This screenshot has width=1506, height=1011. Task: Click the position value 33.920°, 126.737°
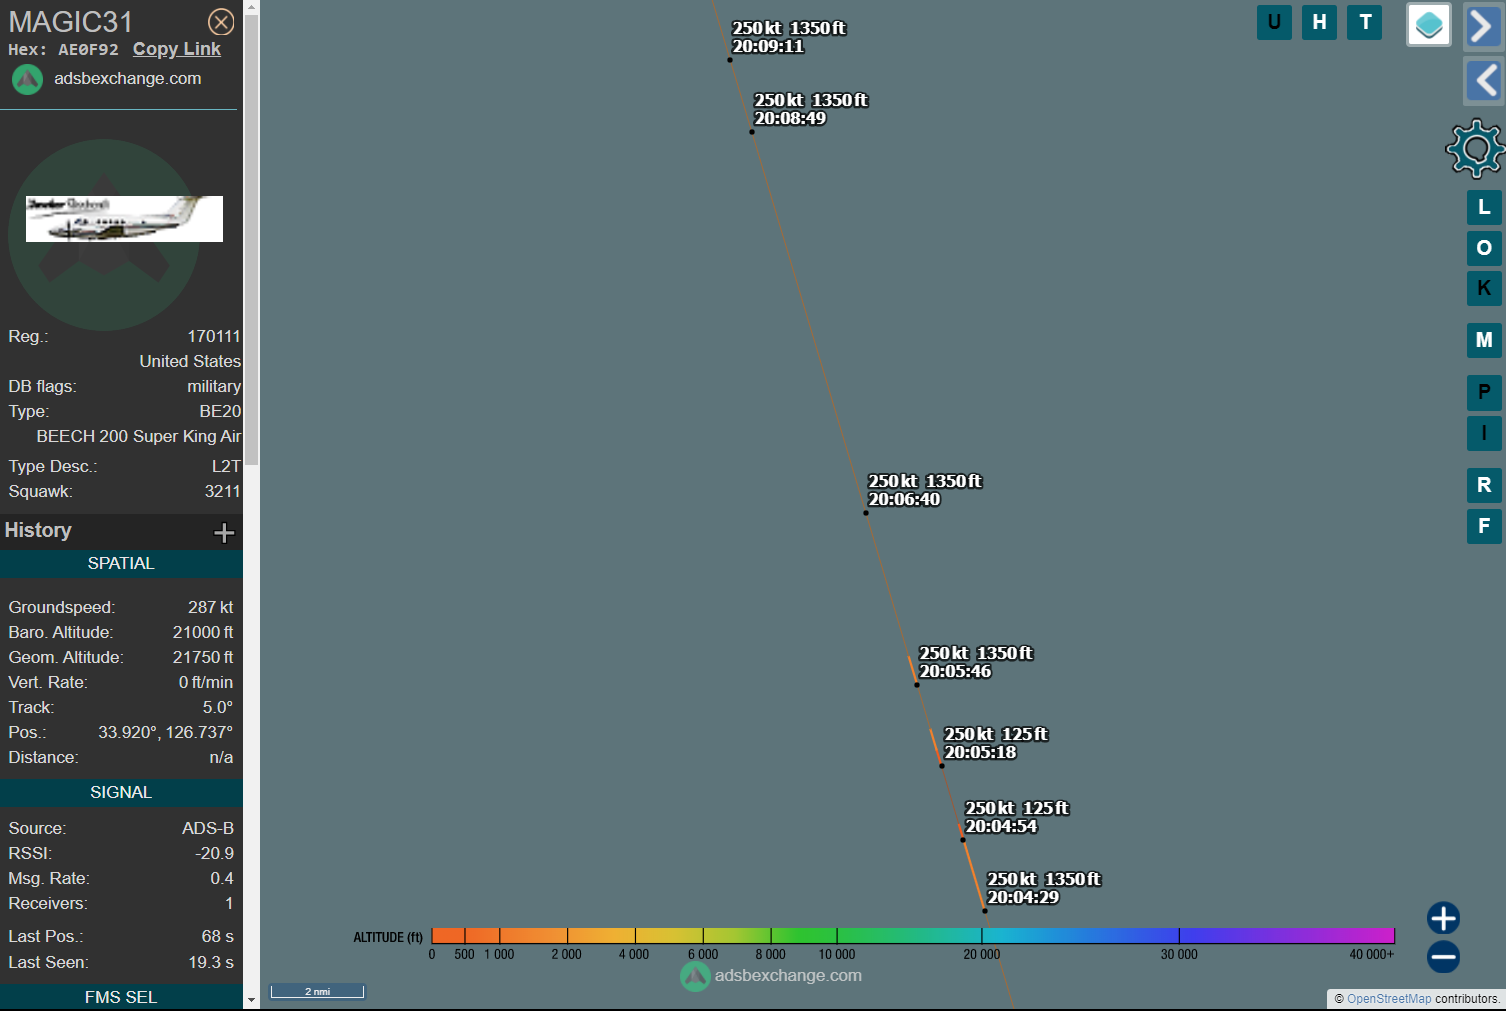[x=165, y=732]
